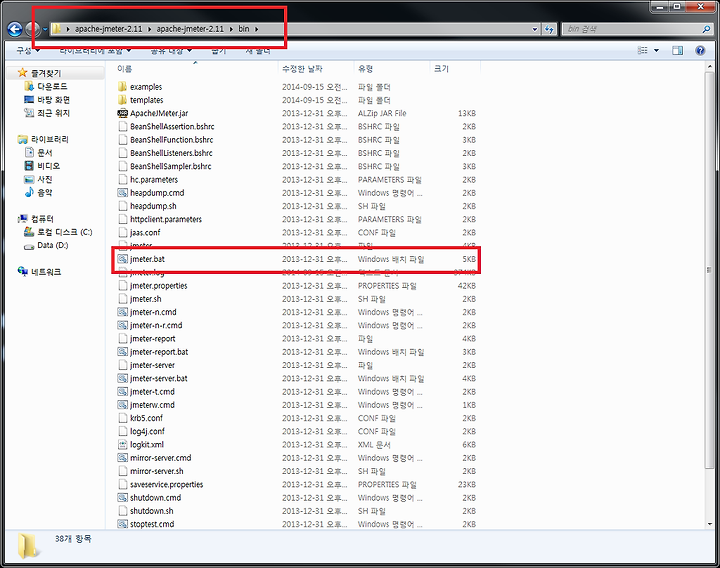Open the 라이브러리에 포함 menu

96,51
